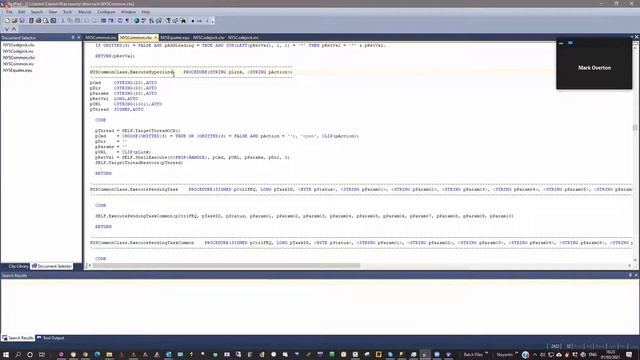Open the Edit menu
The height and width of the screenshot is (360, 640).
(x=21, y=12)
